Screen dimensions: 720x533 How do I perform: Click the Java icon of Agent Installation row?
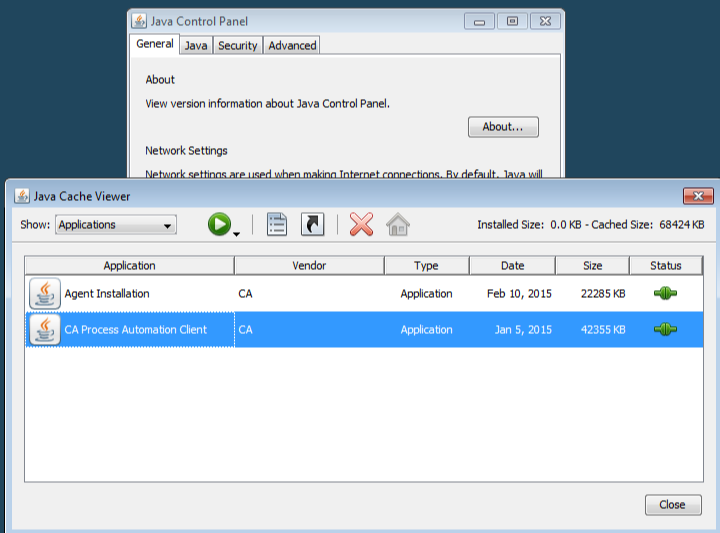pos(45,293)
